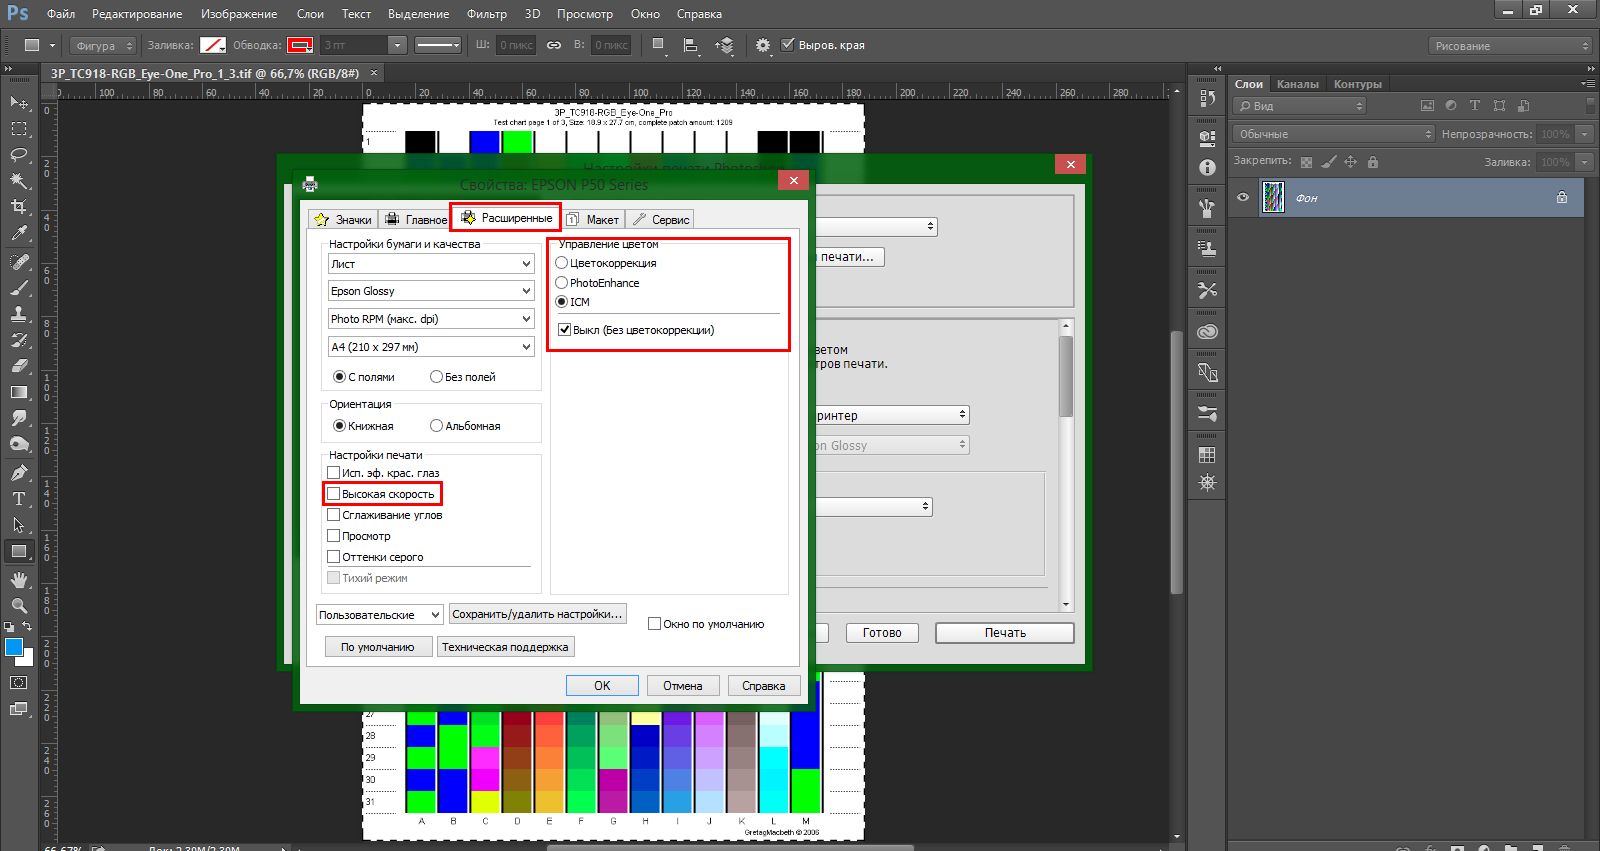Enable Сглаживание углов checkbox
The height and width of the screenshot is (851, 1600).
(x=334, y=515)
